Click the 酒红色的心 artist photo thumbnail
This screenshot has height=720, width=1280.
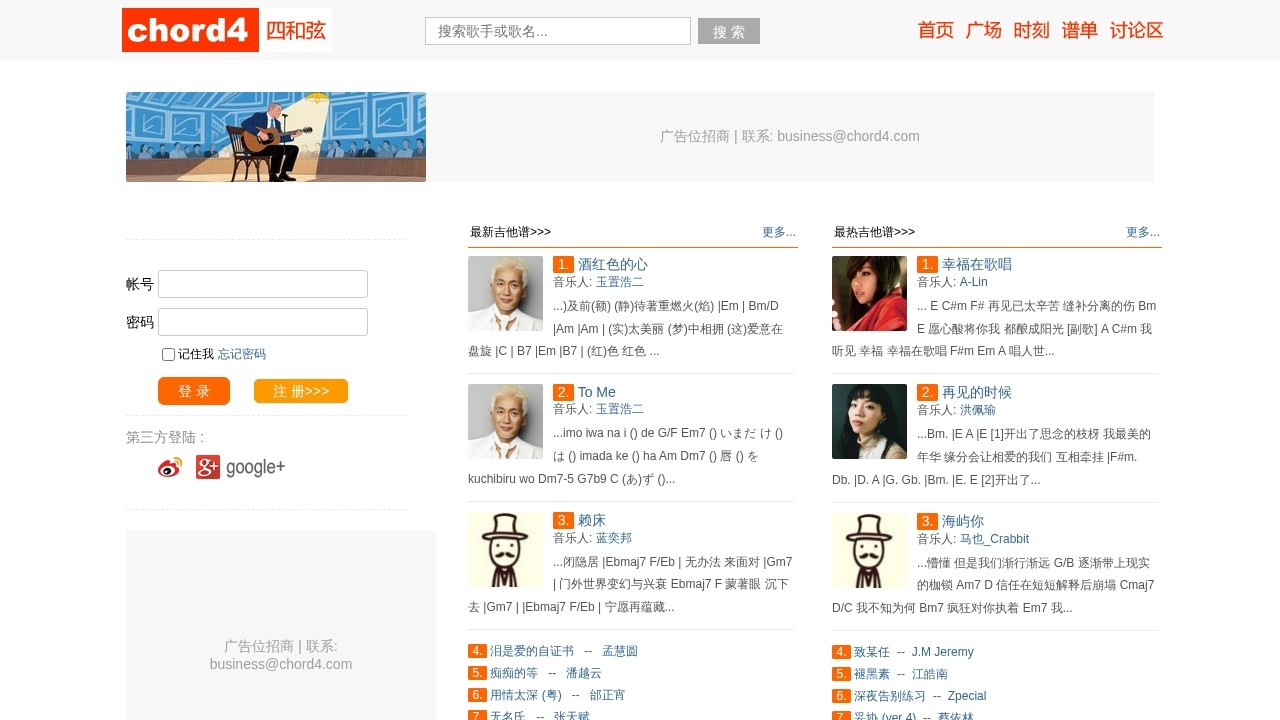coord(505,293)
